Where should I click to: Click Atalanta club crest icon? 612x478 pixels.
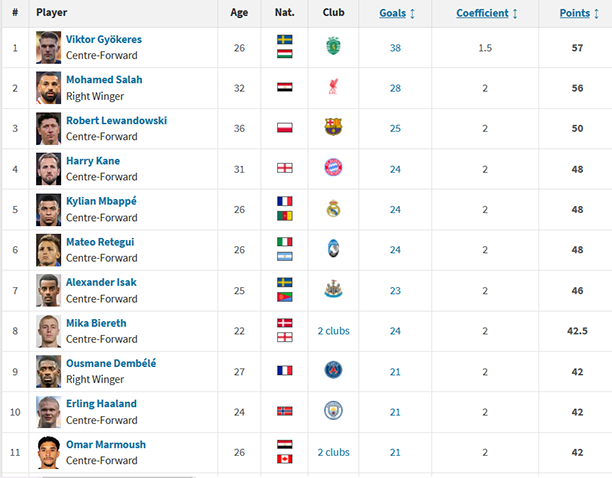(x=334, y=249)
